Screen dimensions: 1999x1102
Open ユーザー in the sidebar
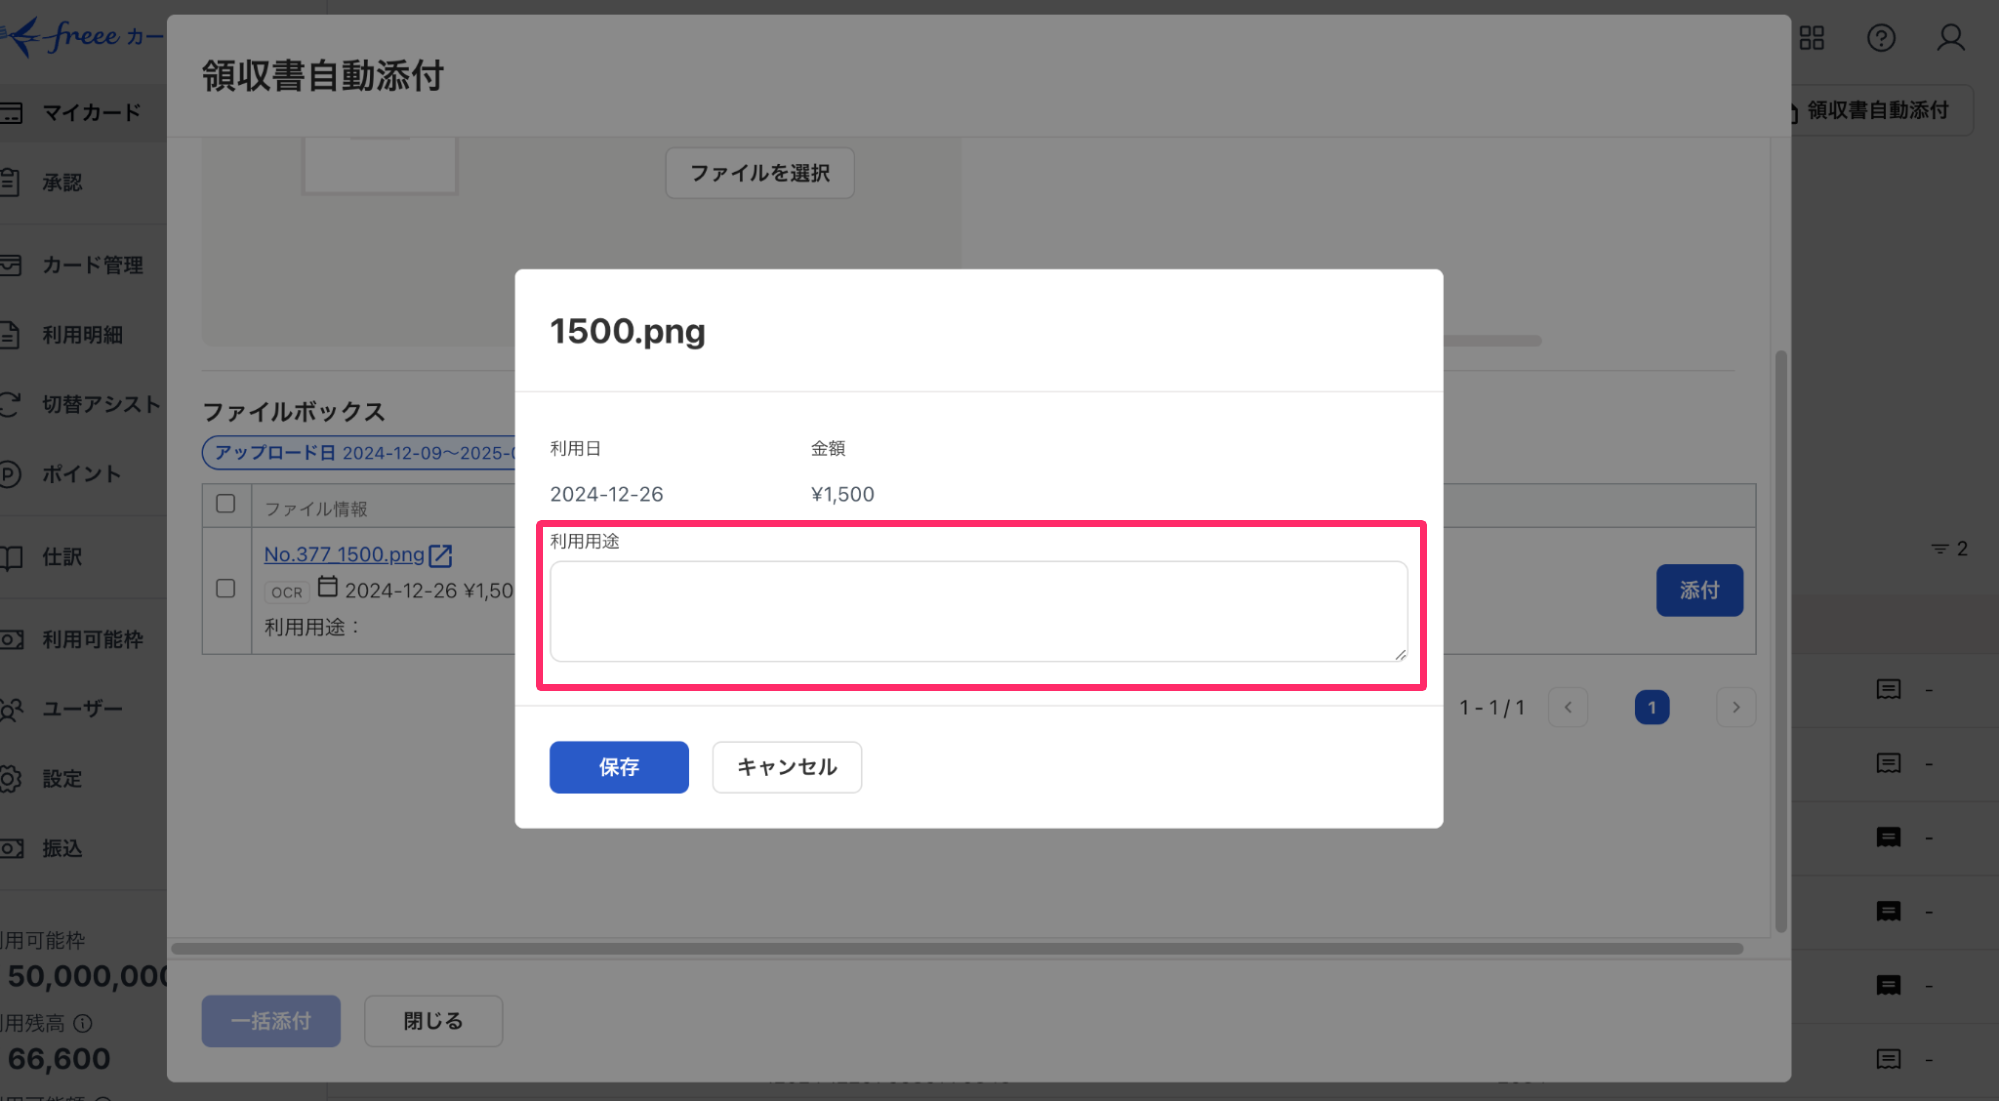click(82, 709)
